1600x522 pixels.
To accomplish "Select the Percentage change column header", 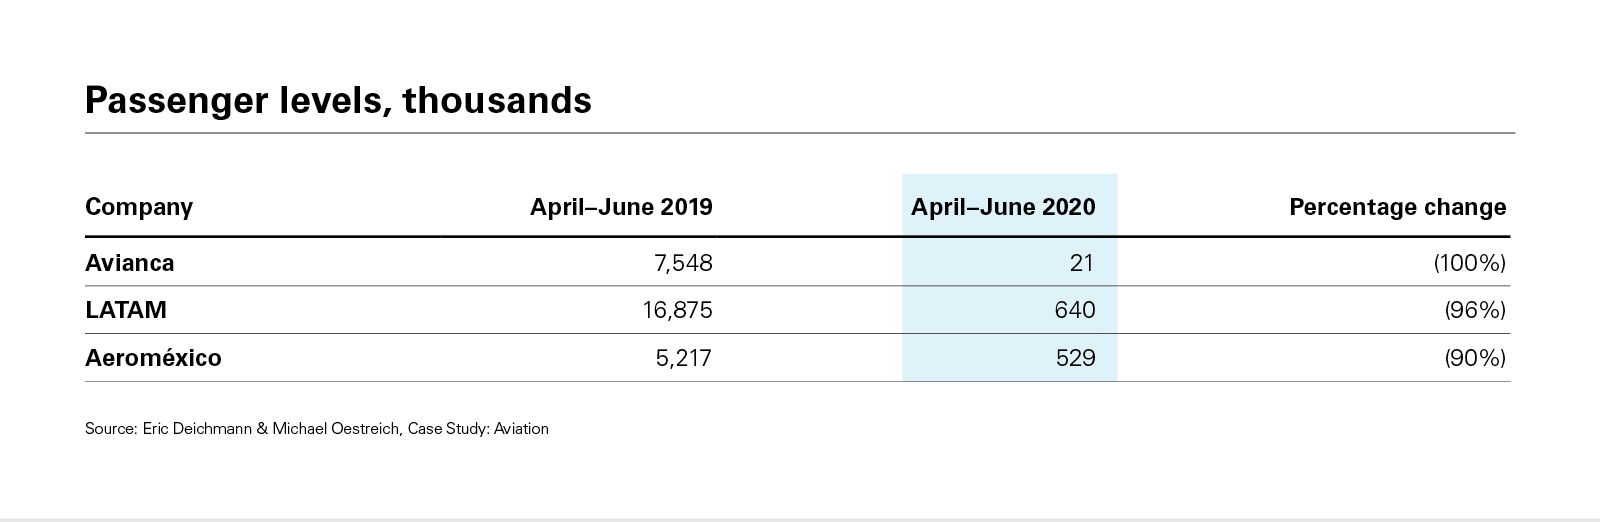I will (1397, 207).
